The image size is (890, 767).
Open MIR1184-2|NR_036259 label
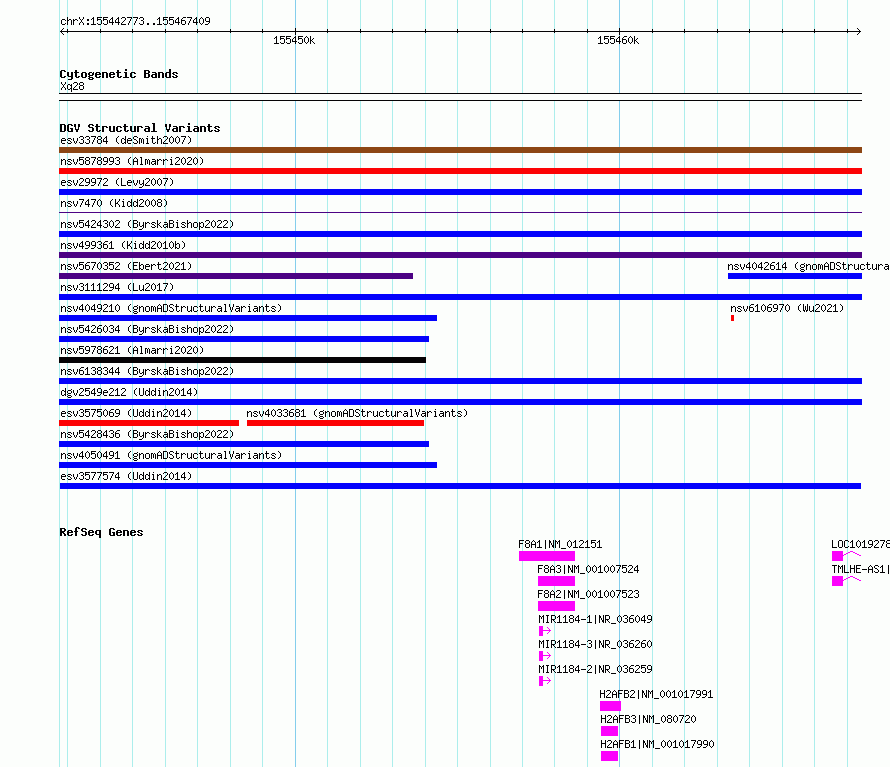(595, 669)
